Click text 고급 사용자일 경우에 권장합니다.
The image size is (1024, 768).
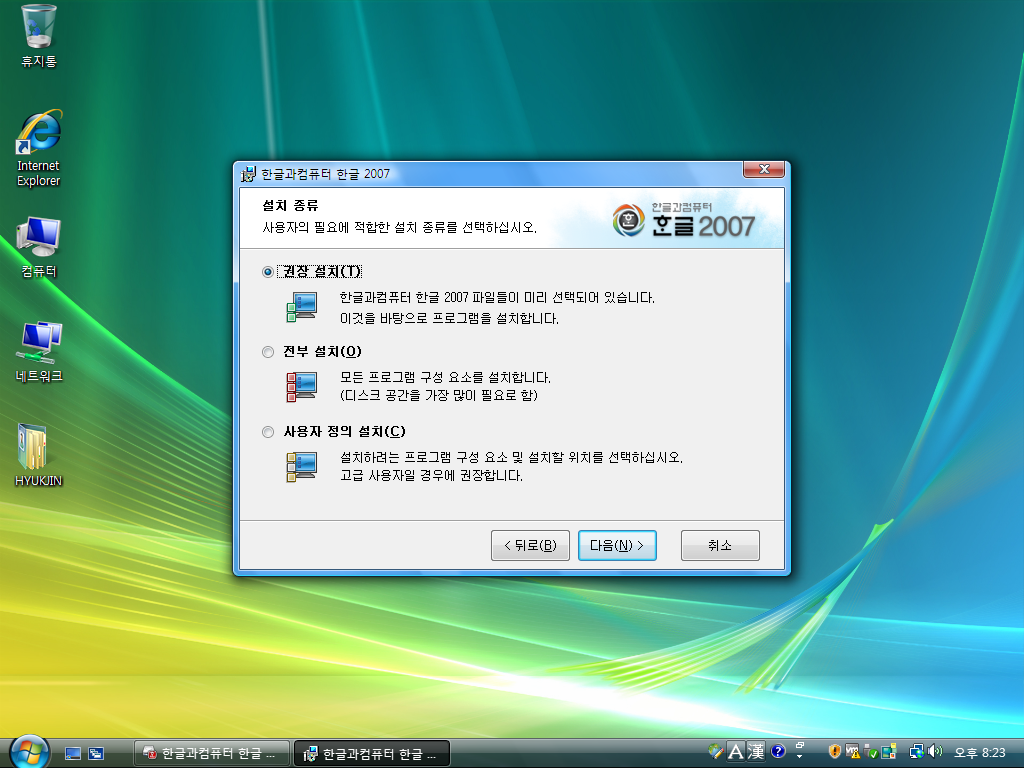point(431,475)
